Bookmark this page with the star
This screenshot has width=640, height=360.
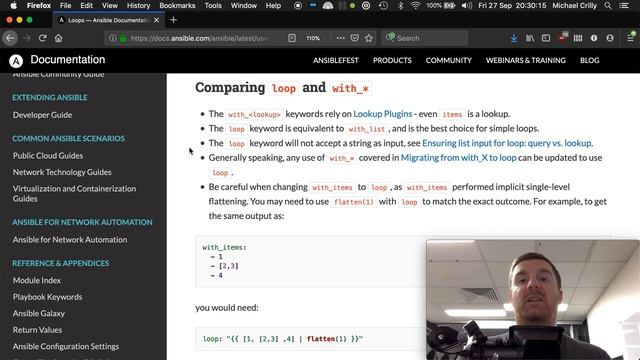[x=369, y=38]
